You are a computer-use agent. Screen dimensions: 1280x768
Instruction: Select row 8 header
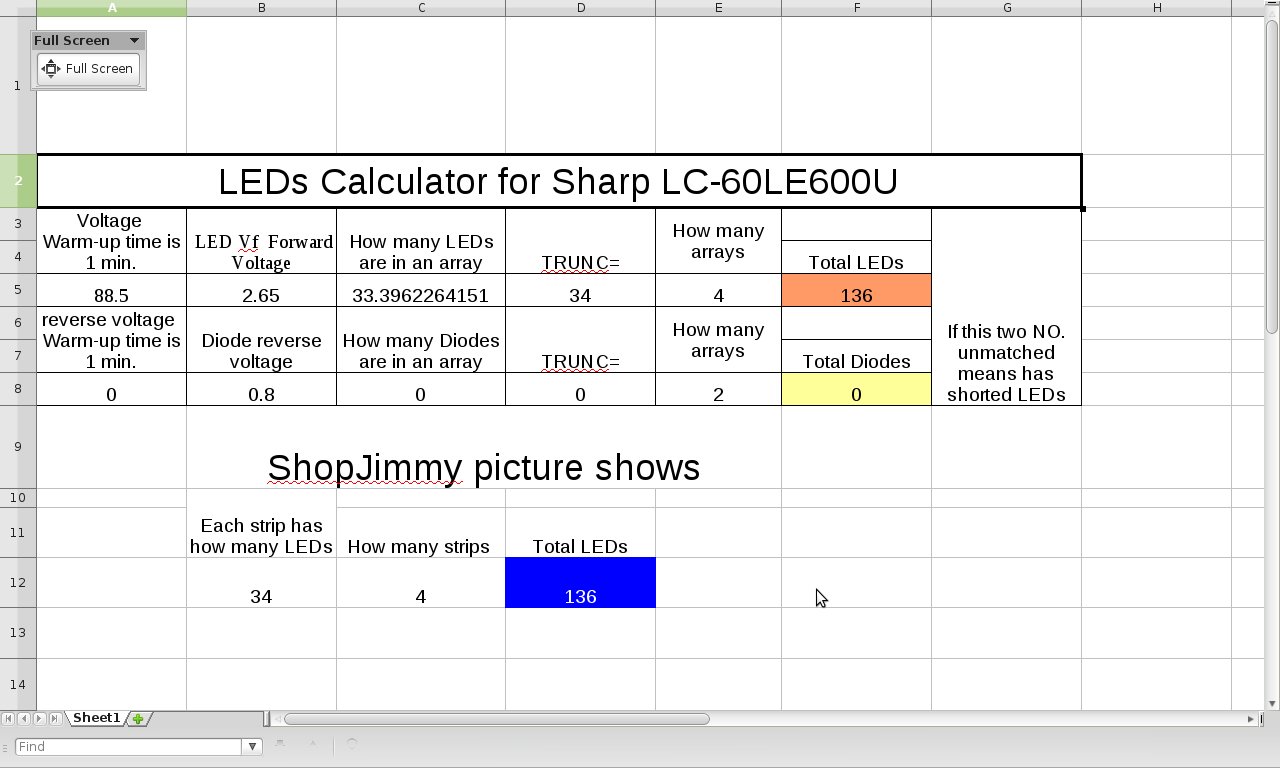pyautogui.click(x=18, y=389)
